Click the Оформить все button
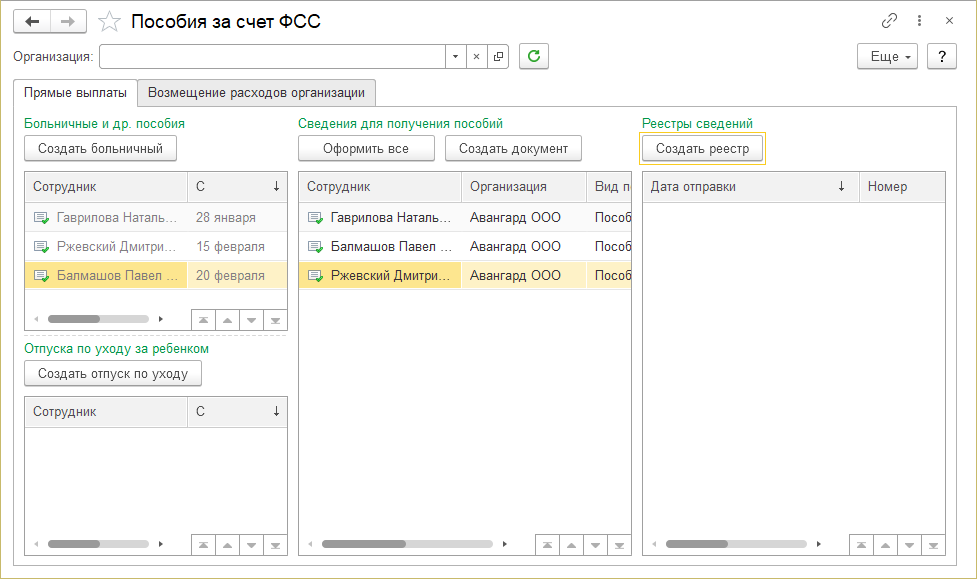Viewport: 977px width, 579px height. pos(366,149)
